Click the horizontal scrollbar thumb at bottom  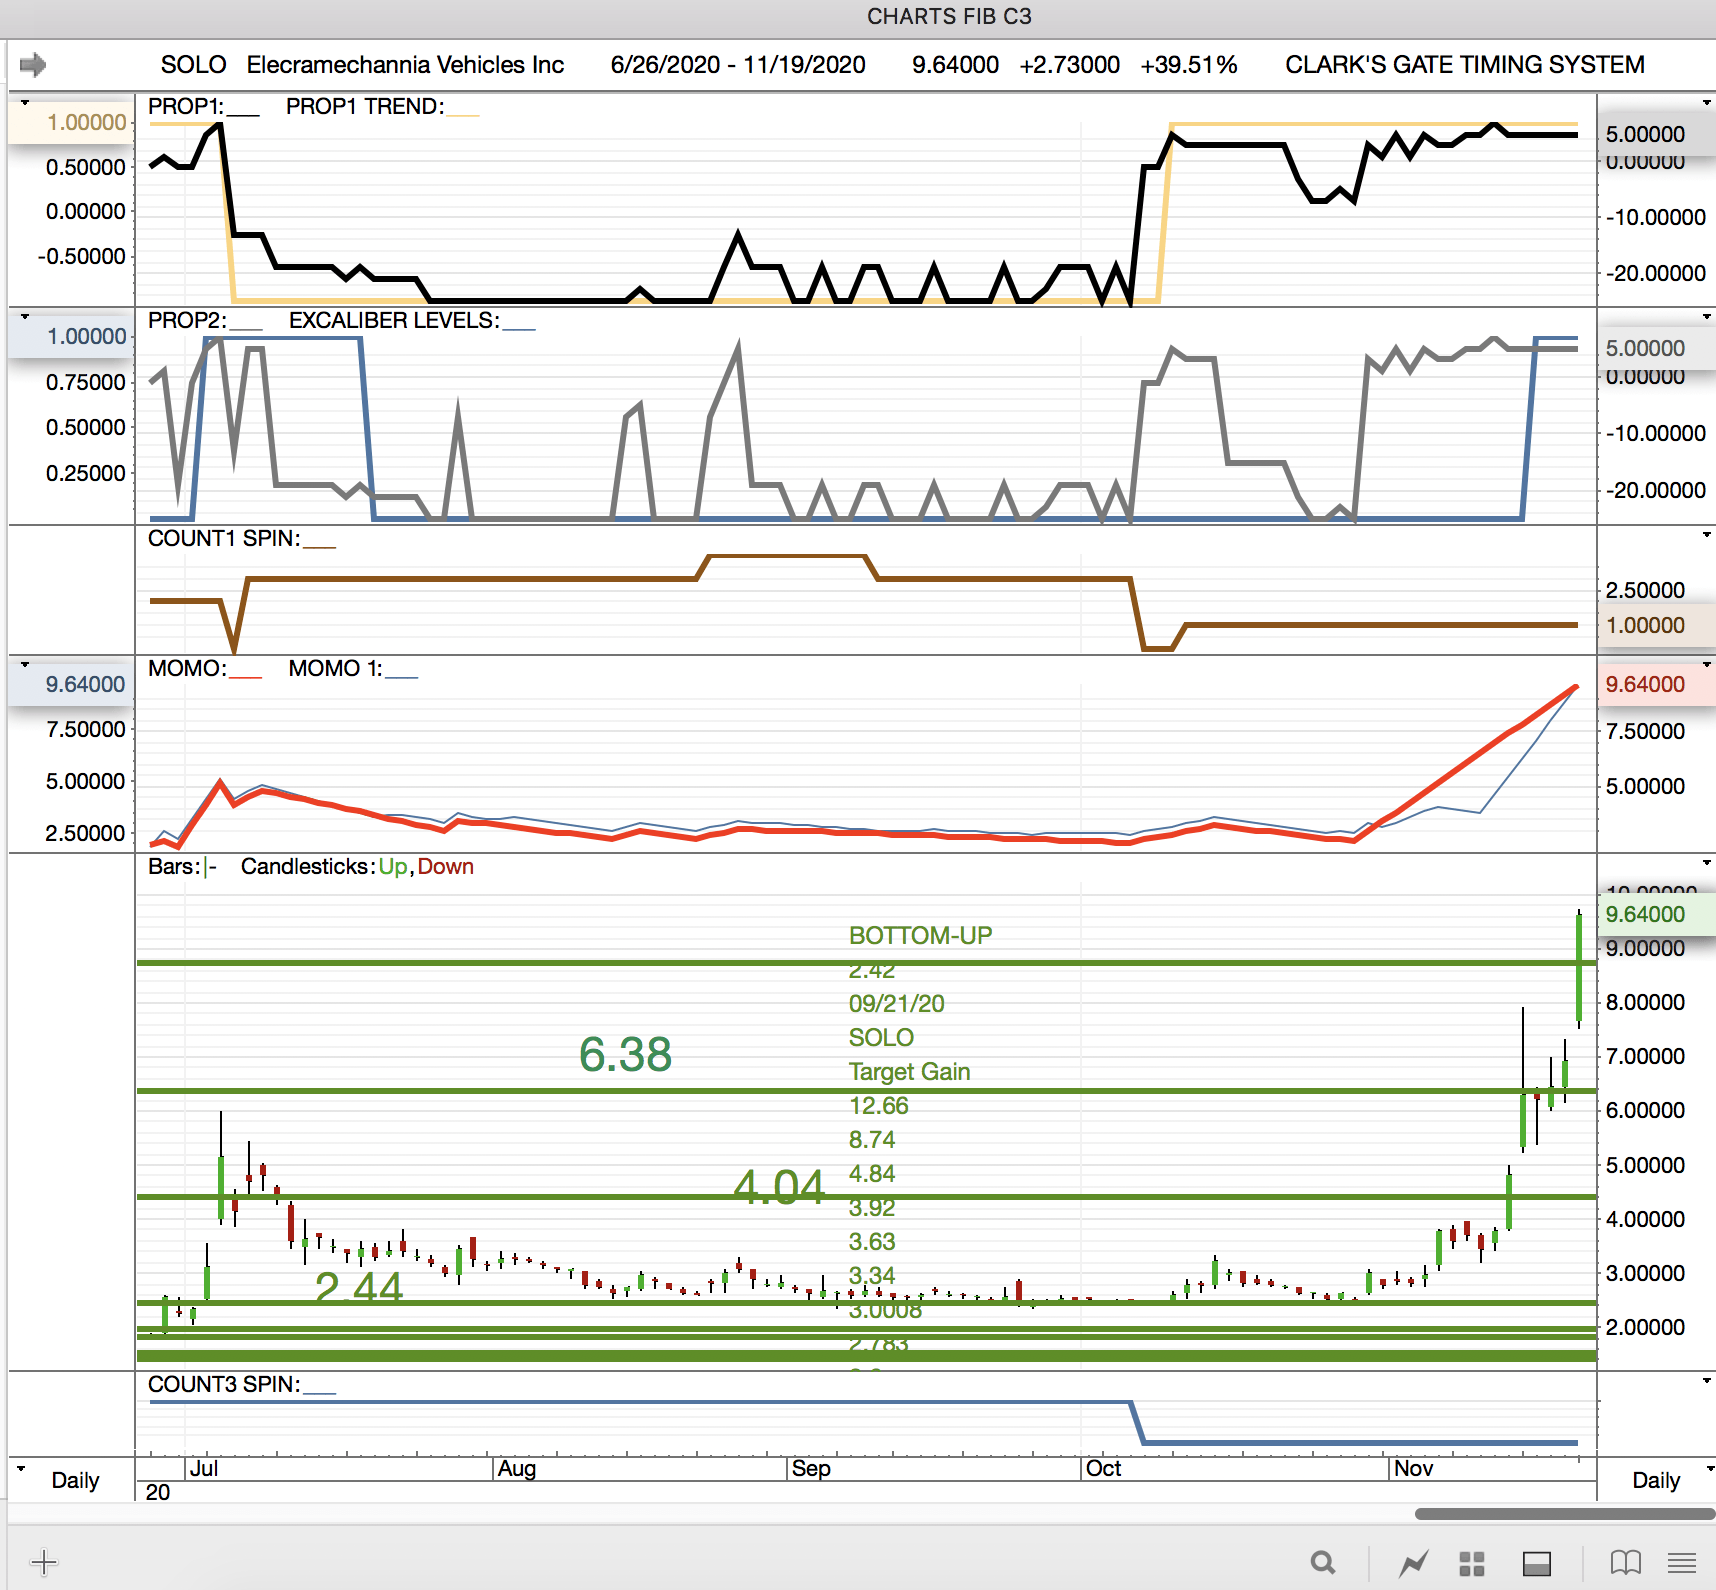click(1564, 1514)
